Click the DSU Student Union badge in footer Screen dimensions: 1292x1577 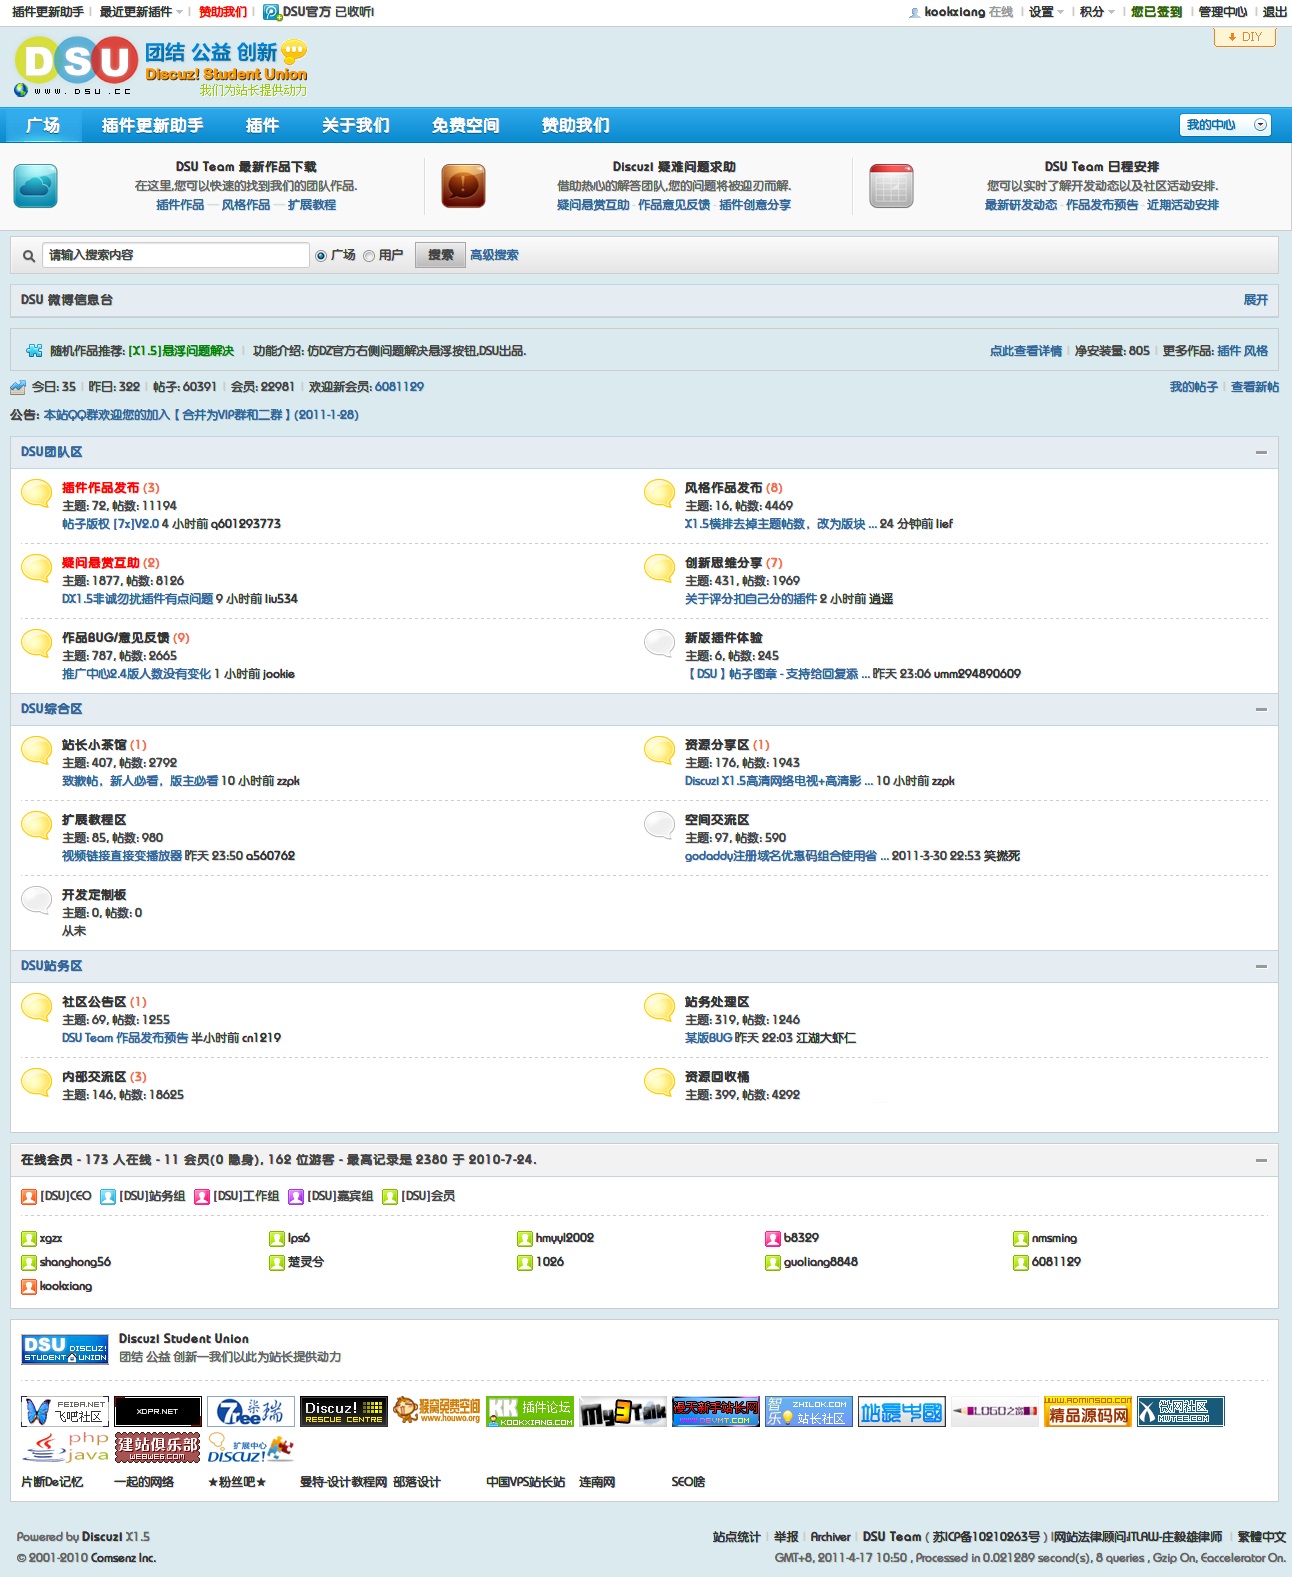point(65,1349)
